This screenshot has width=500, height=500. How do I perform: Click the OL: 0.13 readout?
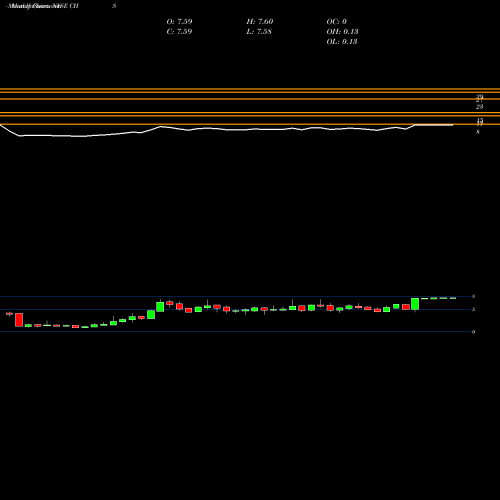click(342, 42)
